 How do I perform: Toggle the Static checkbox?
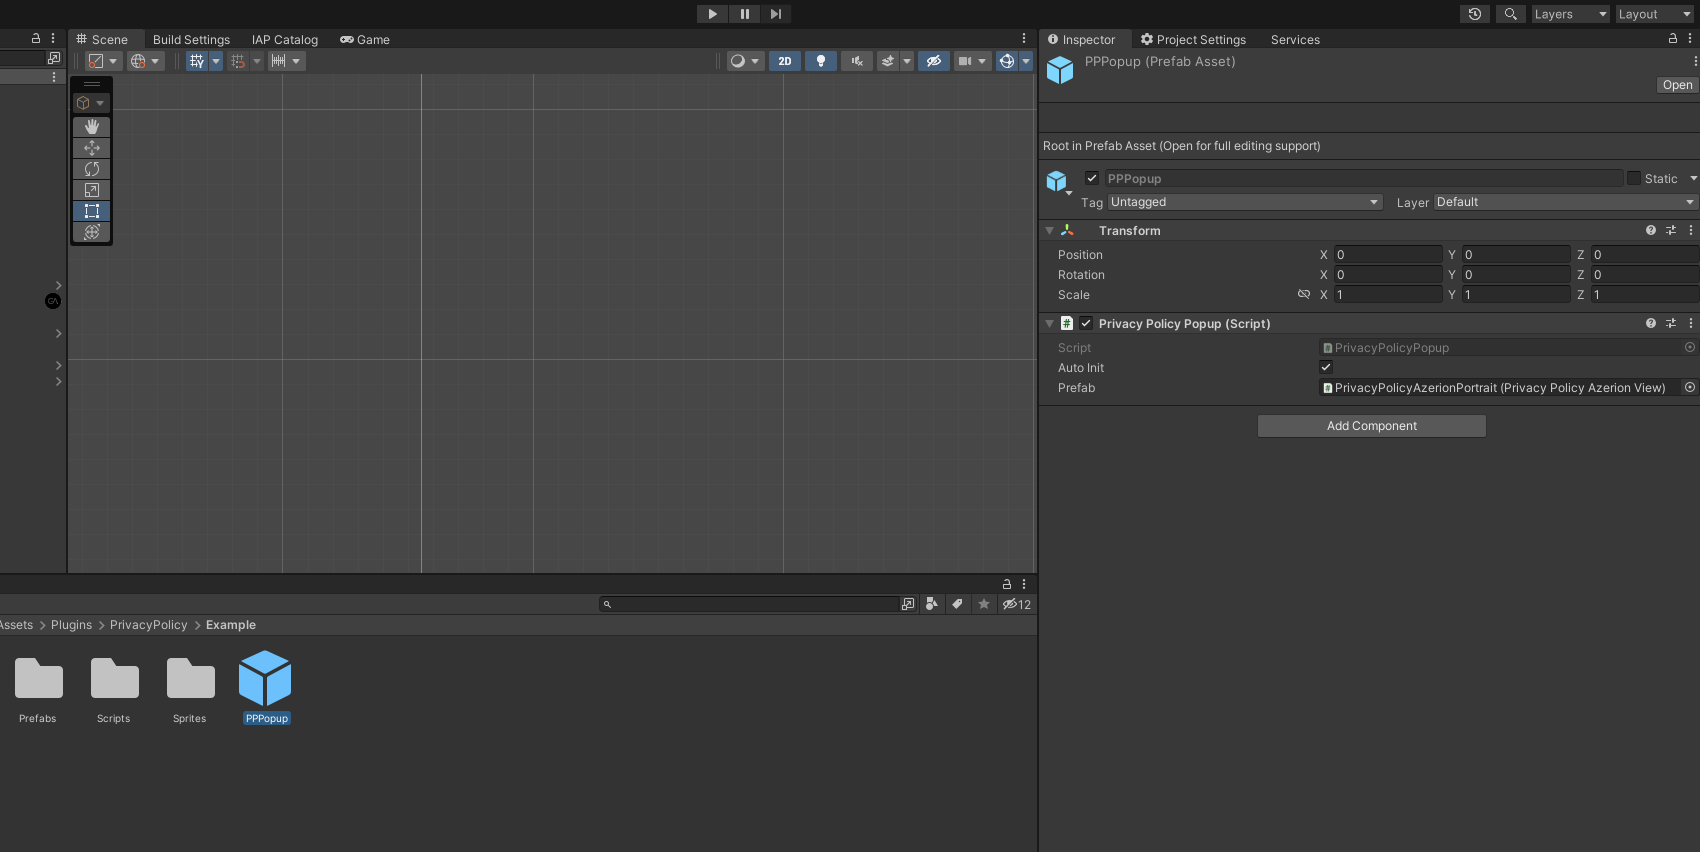tap(1634, 178)
